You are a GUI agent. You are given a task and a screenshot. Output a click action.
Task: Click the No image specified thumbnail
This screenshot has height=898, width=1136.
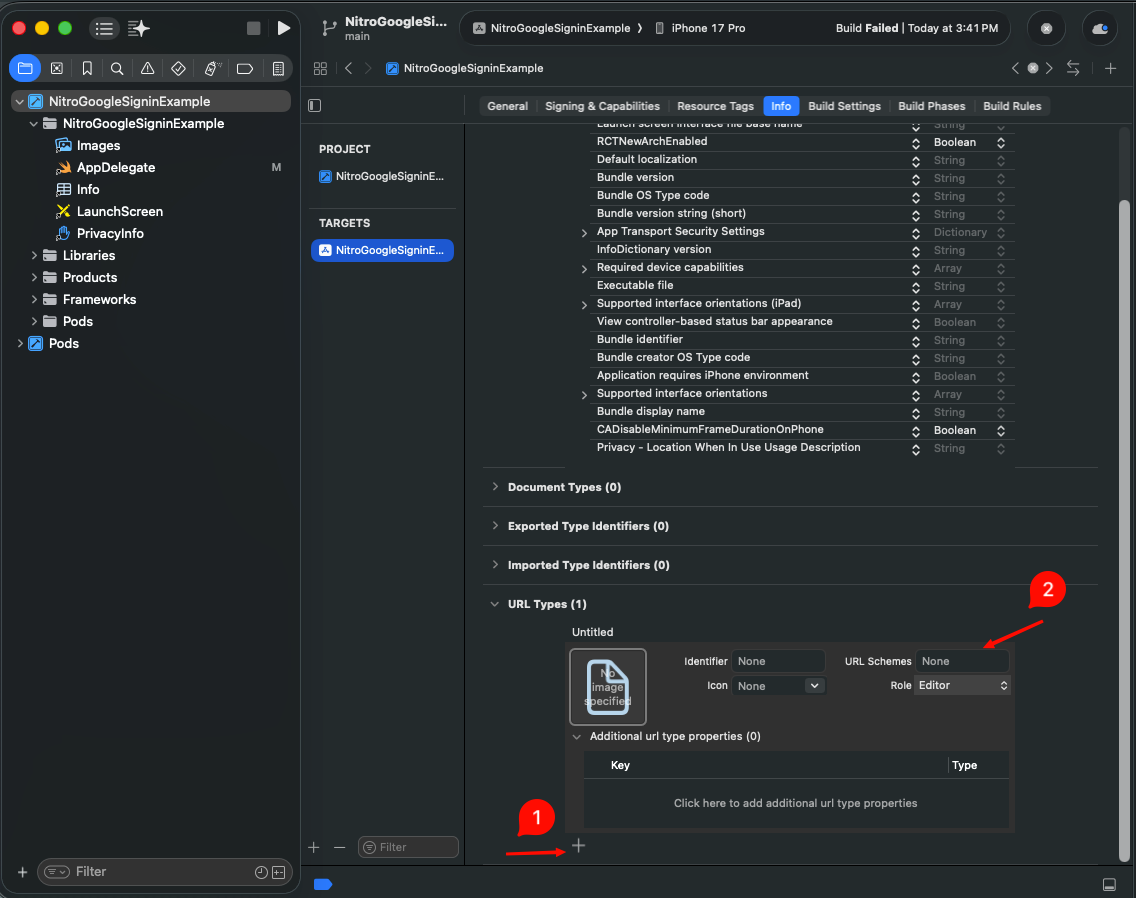tap(608, 686)
